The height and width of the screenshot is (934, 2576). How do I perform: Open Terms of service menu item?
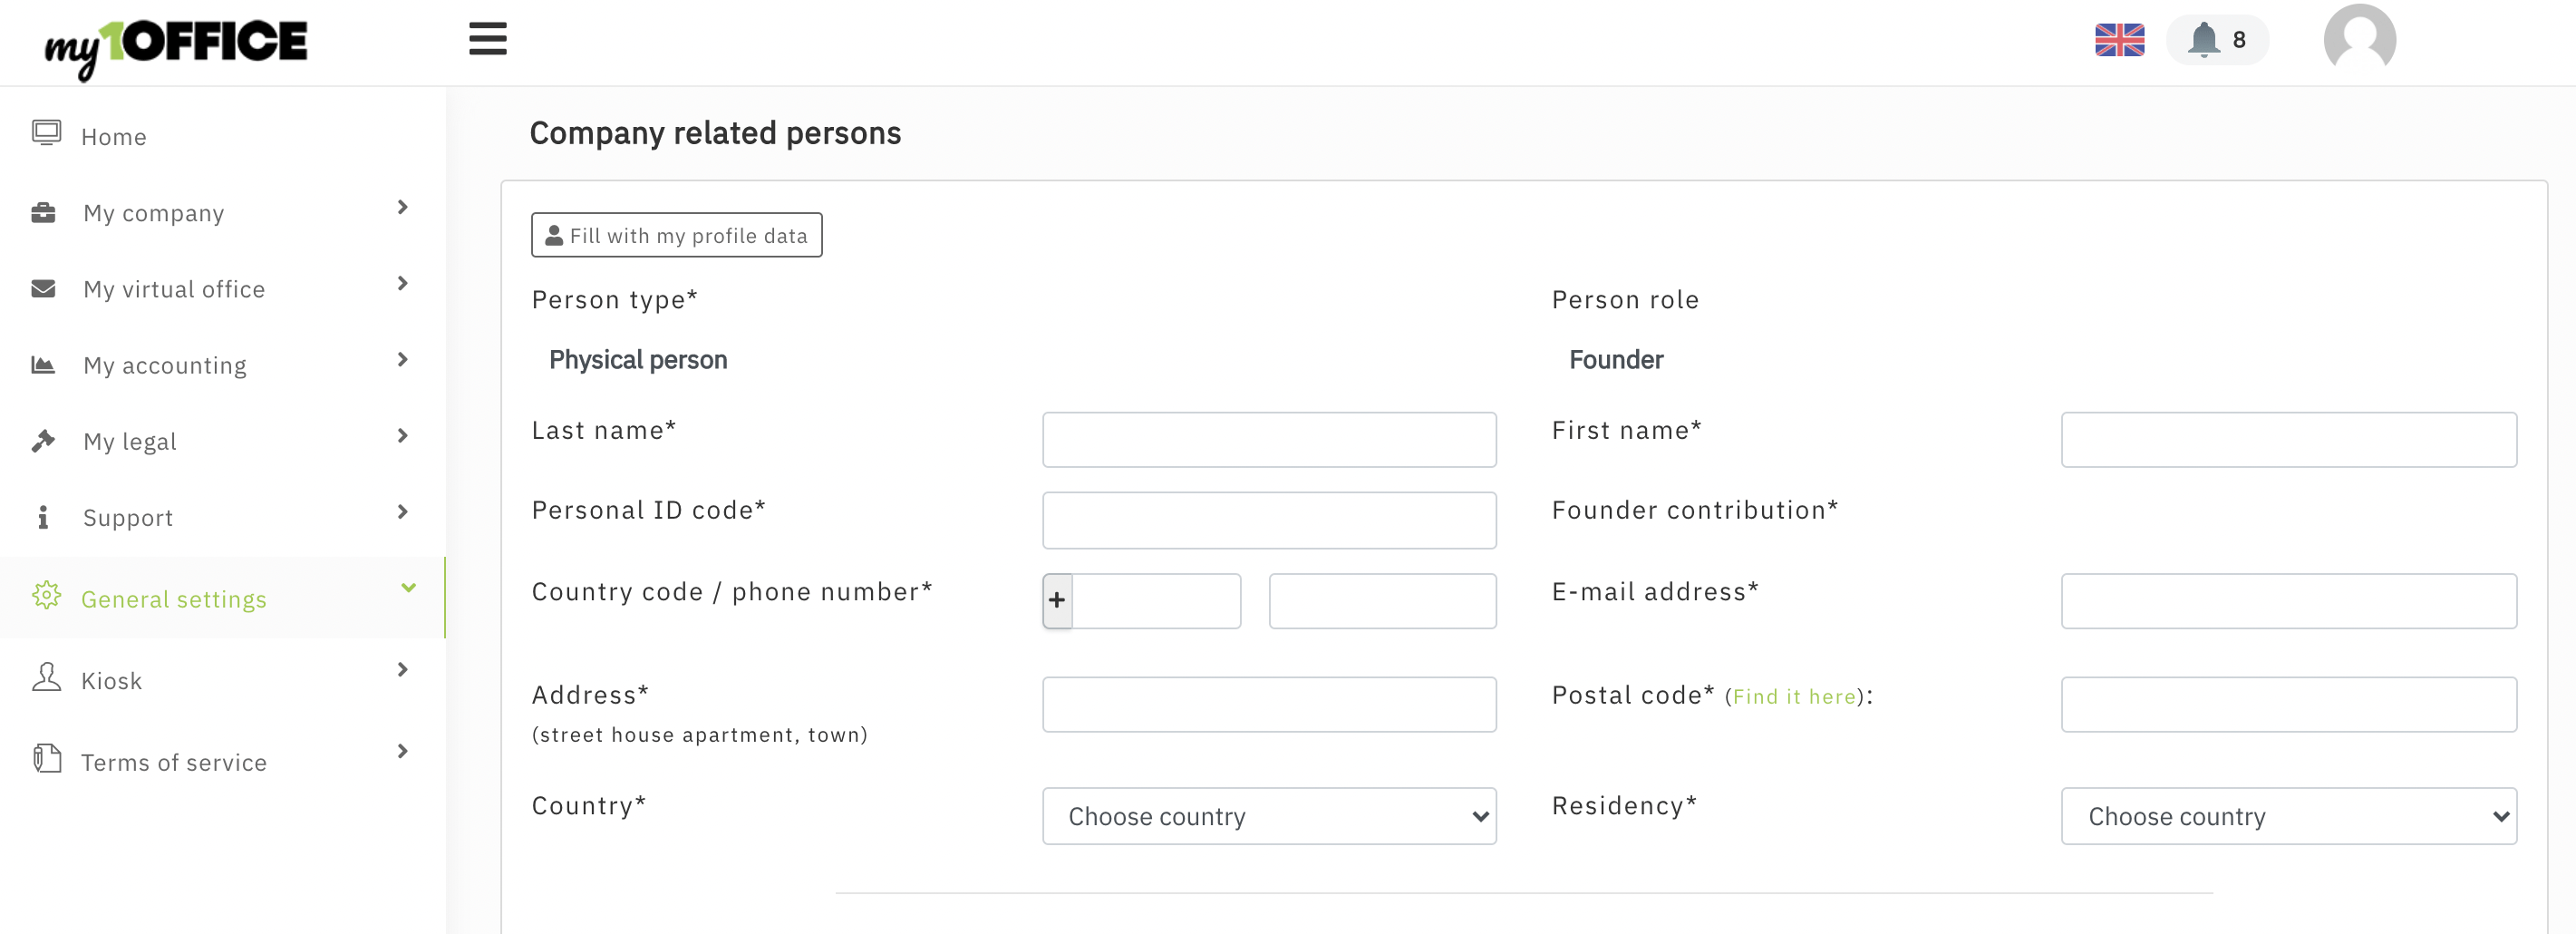(174, 762)
